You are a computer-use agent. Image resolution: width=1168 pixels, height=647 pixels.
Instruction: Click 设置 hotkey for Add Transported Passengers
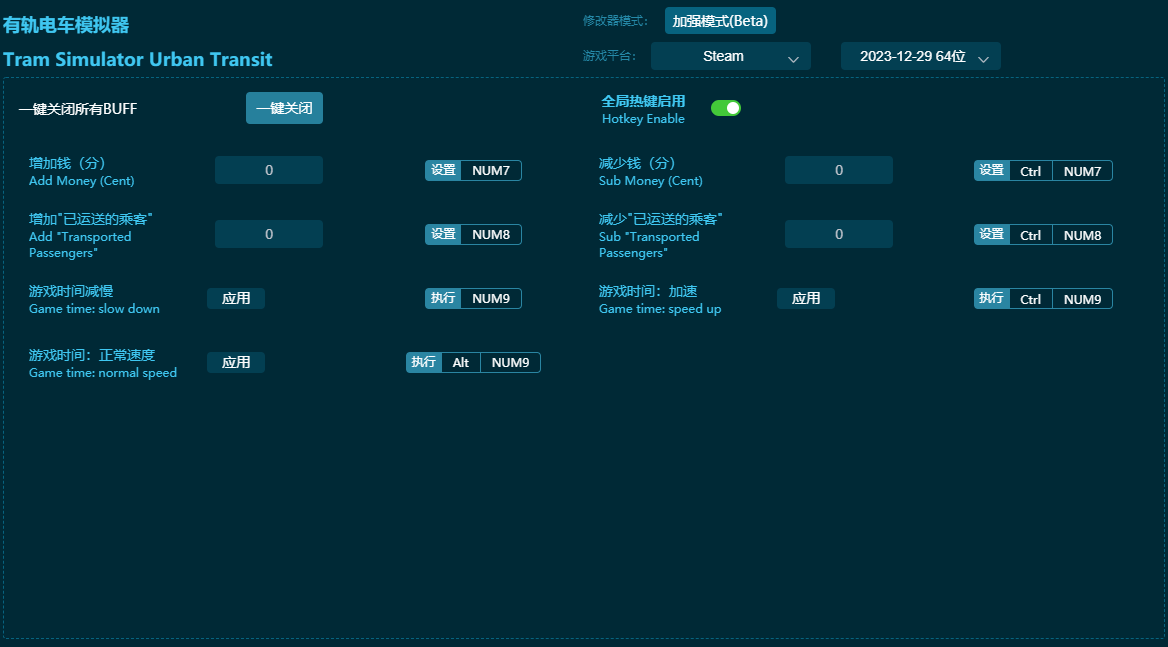click(x=443, y=235)
